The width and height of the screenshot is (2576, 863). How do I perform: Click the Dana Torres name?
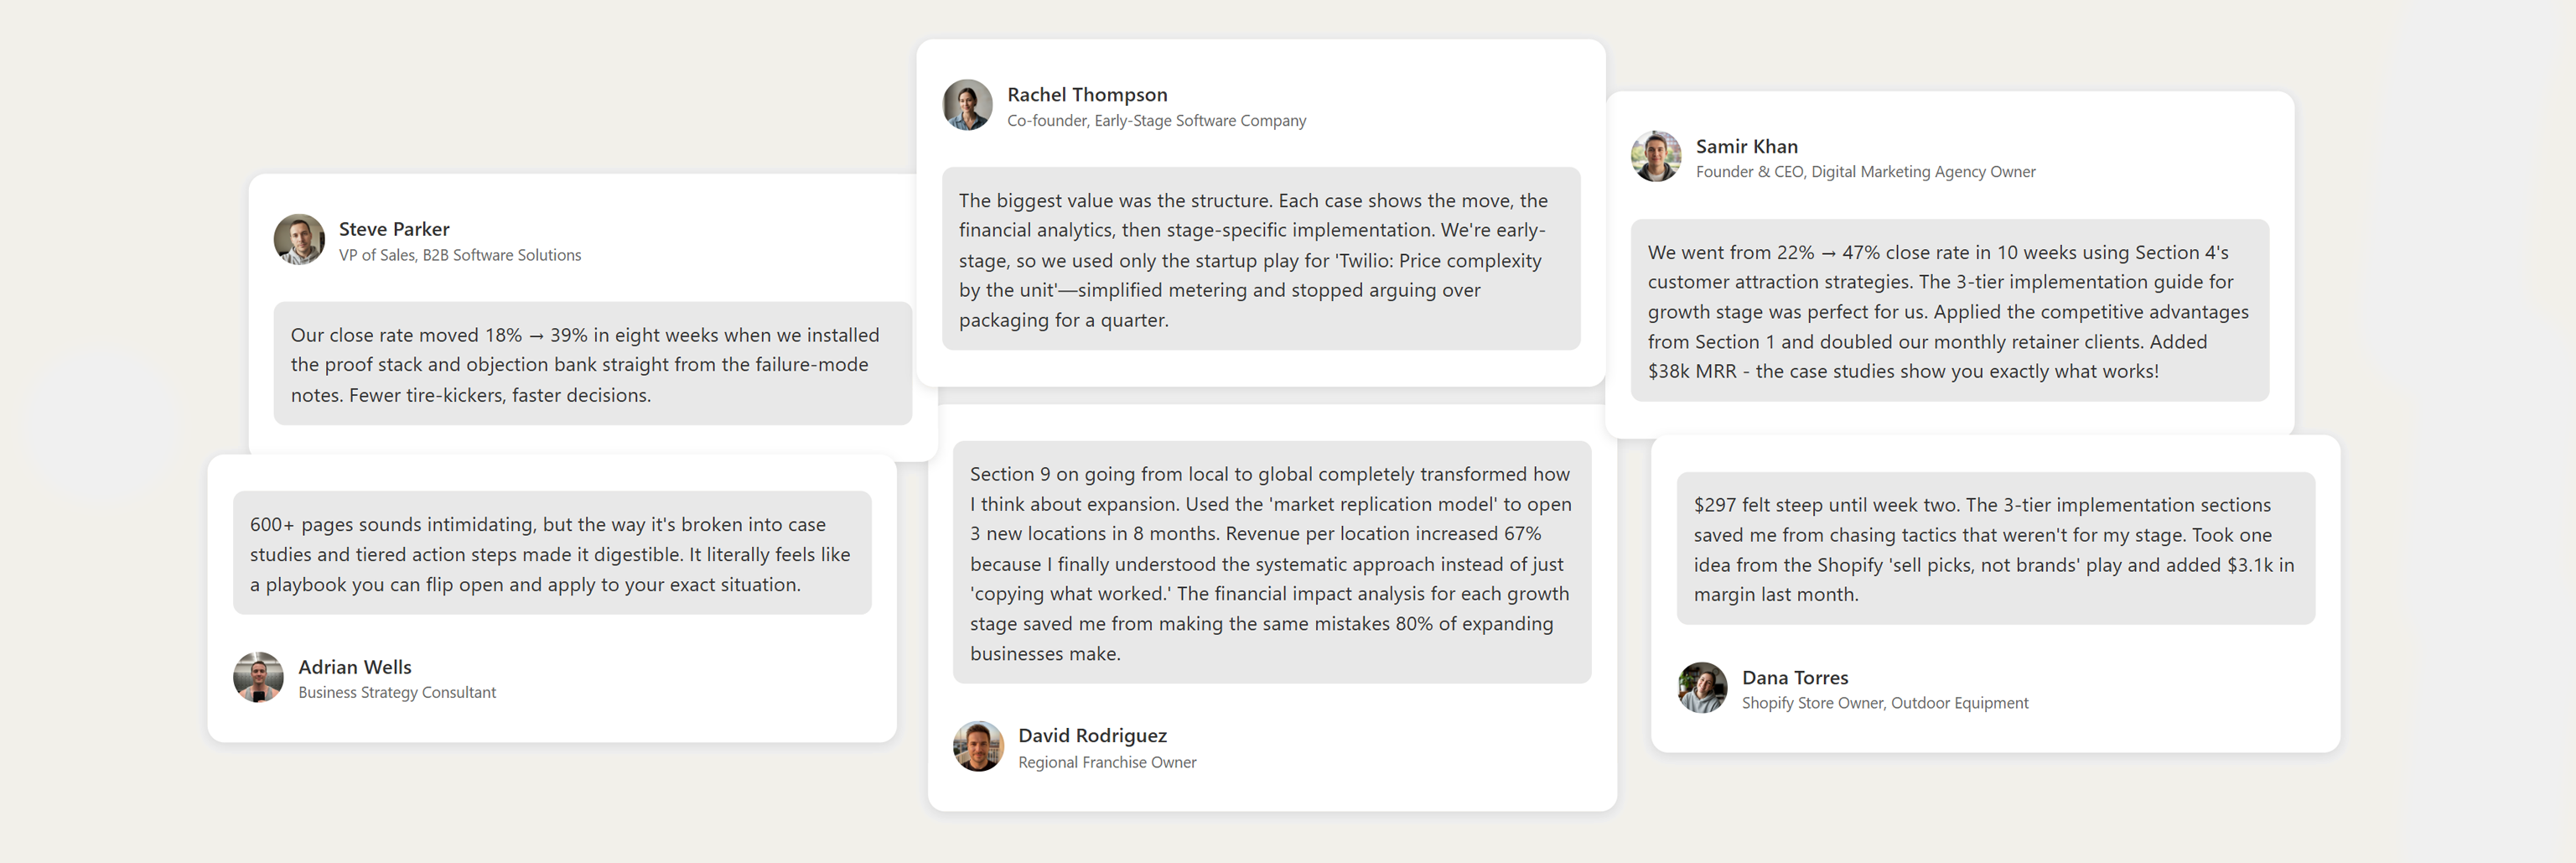tap(1795, 677)
